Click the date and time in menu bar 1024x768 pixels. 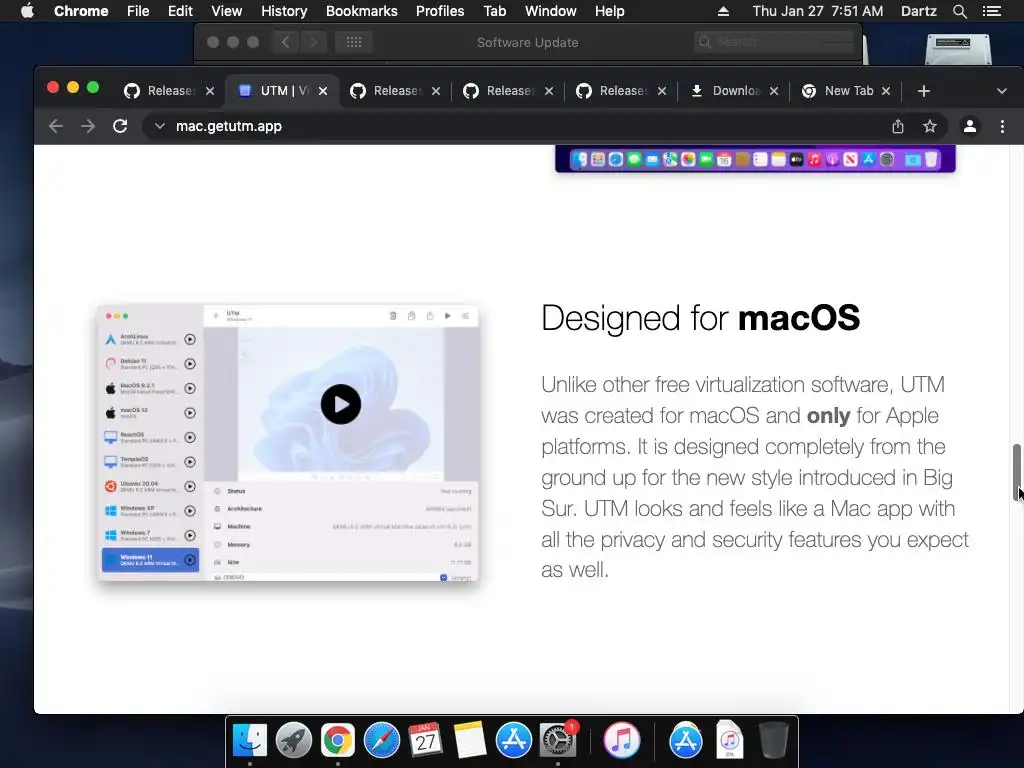(818, 11)
